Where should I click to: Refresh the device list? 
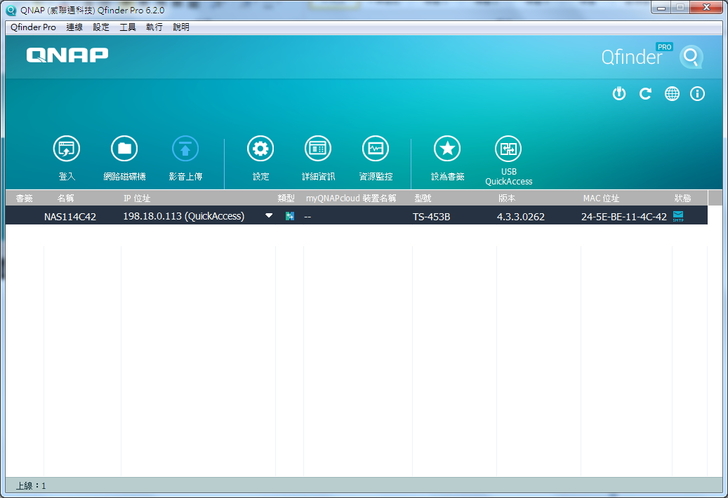tap(645, 93)
